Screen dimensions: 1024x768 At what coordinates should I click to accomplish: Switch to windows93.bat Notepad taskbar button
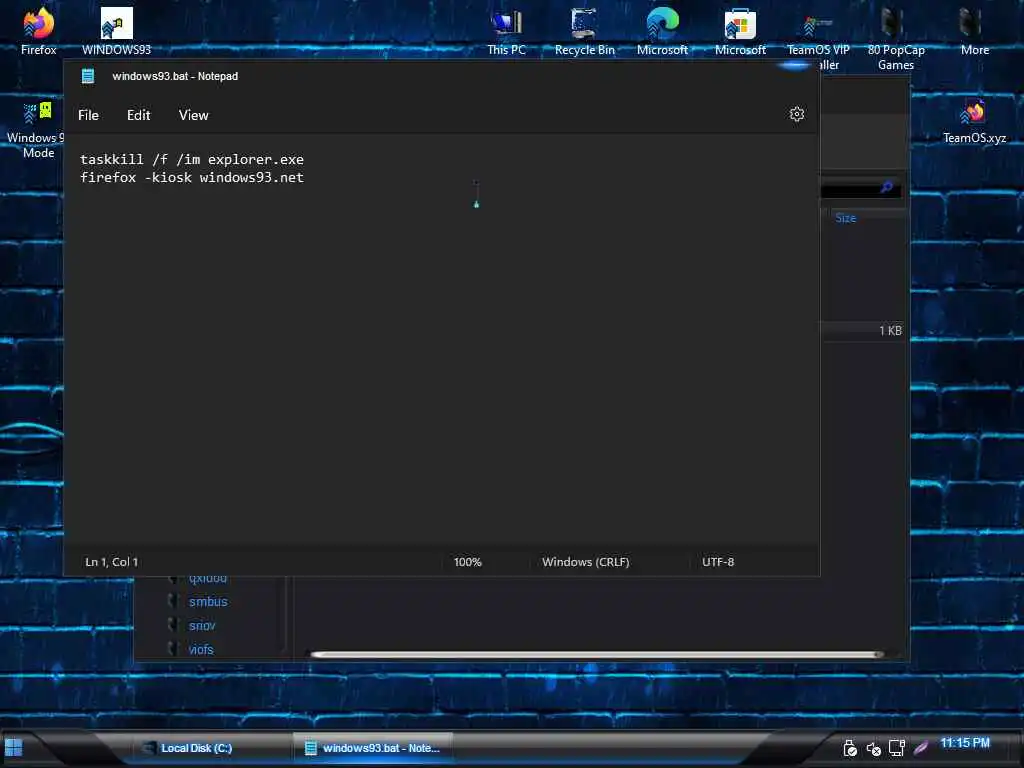[372, 748]
